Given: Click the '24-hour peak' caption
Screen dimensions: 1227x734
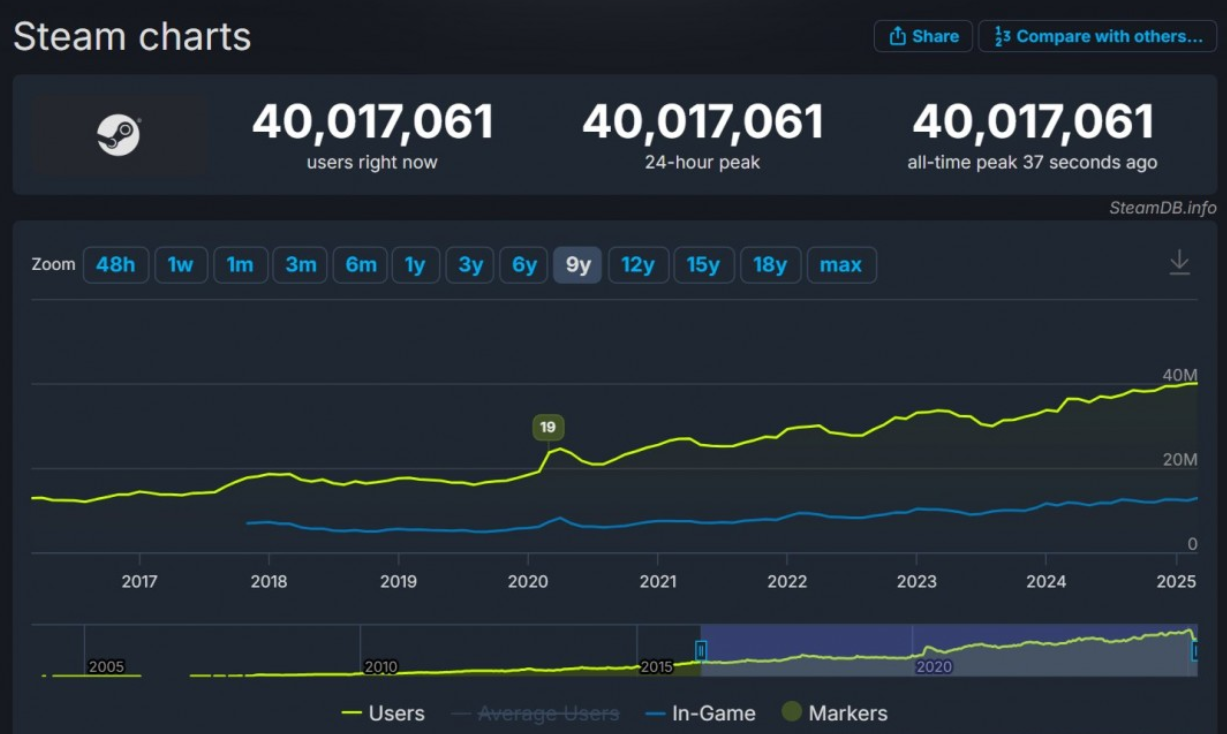Looking at the screenshot, I should pos(703,162).
